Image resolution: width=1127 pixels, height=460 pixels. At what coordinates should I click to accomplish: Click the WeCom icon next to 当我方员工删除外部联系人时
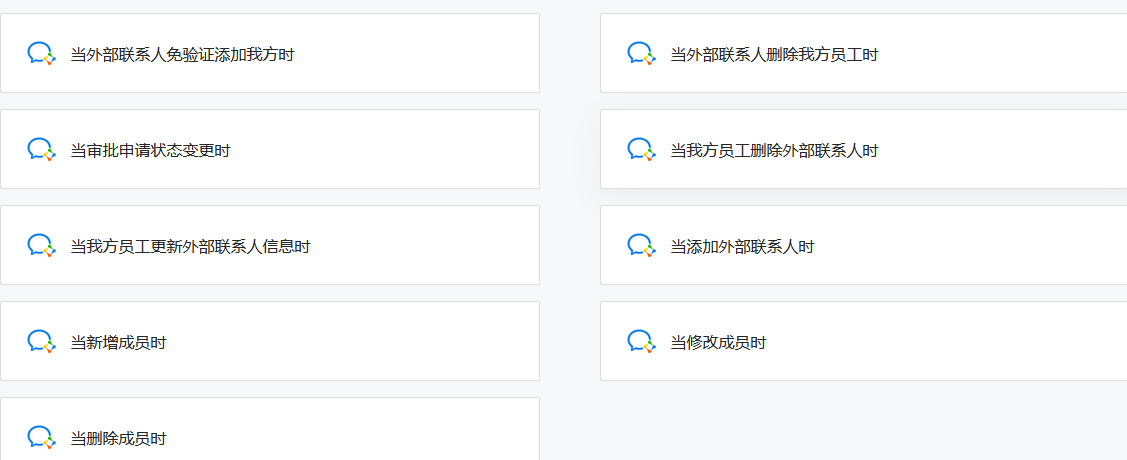(641, 150)
